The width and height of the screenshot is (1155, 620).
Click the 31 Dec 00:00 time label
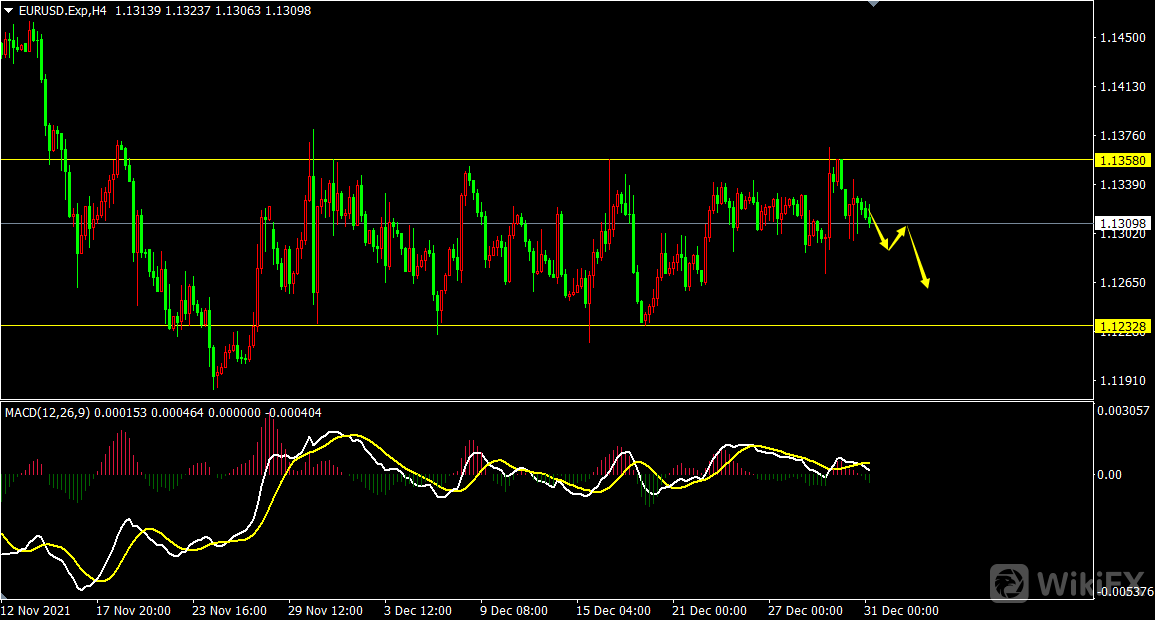point(901,610)
